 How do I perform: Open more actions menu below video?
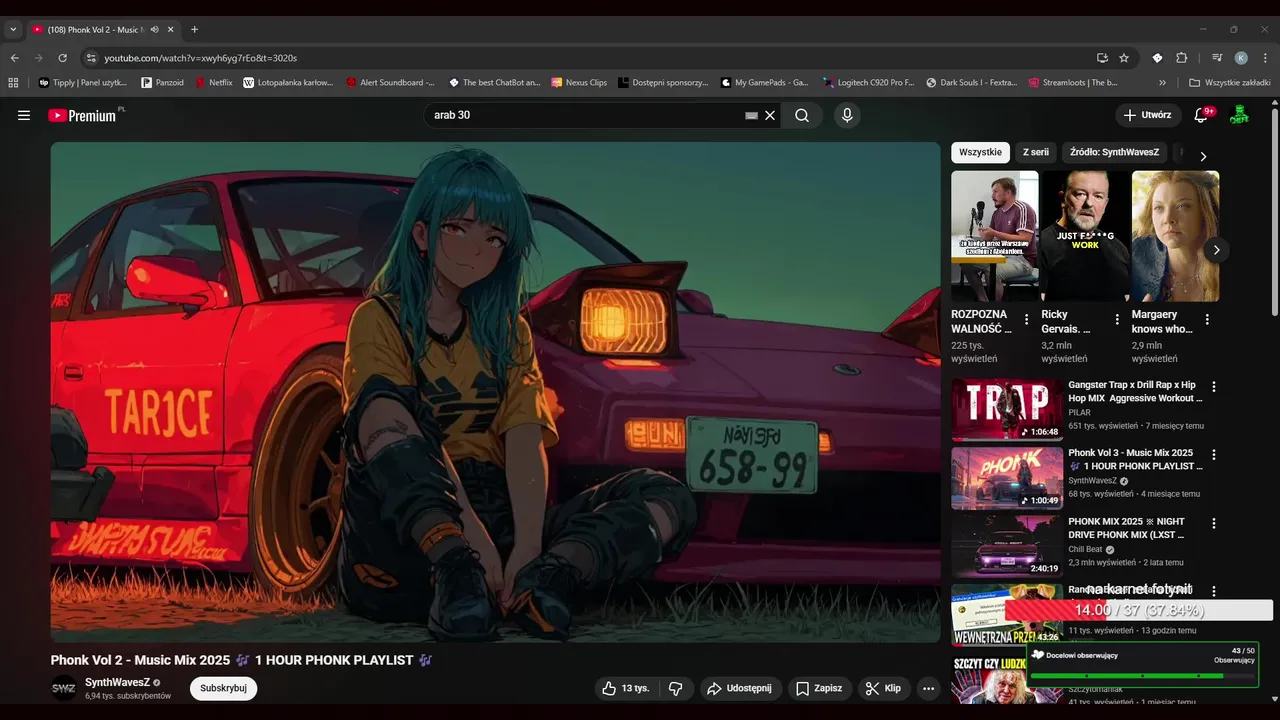click(928, 688)
